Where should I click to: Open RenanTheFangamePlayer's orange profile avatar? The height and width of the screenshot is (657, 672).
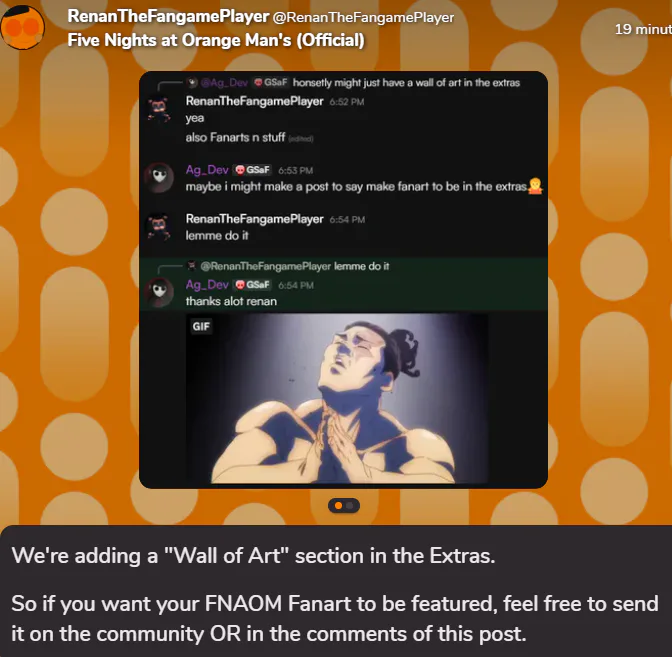click(x=22, y=27)
